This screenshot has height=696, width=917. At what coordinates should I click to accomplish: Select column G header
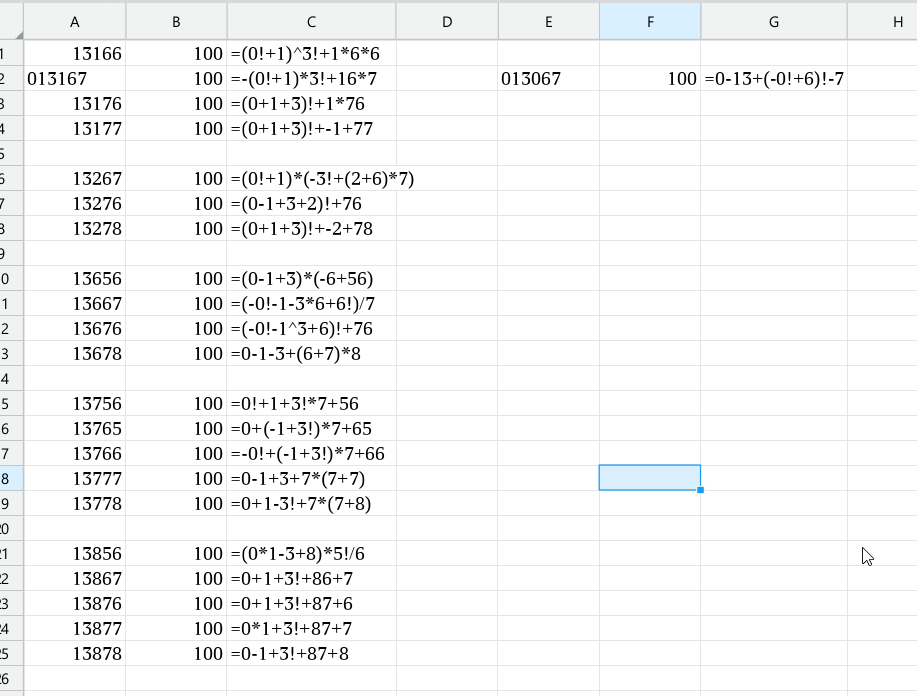[x=774, y=22]
